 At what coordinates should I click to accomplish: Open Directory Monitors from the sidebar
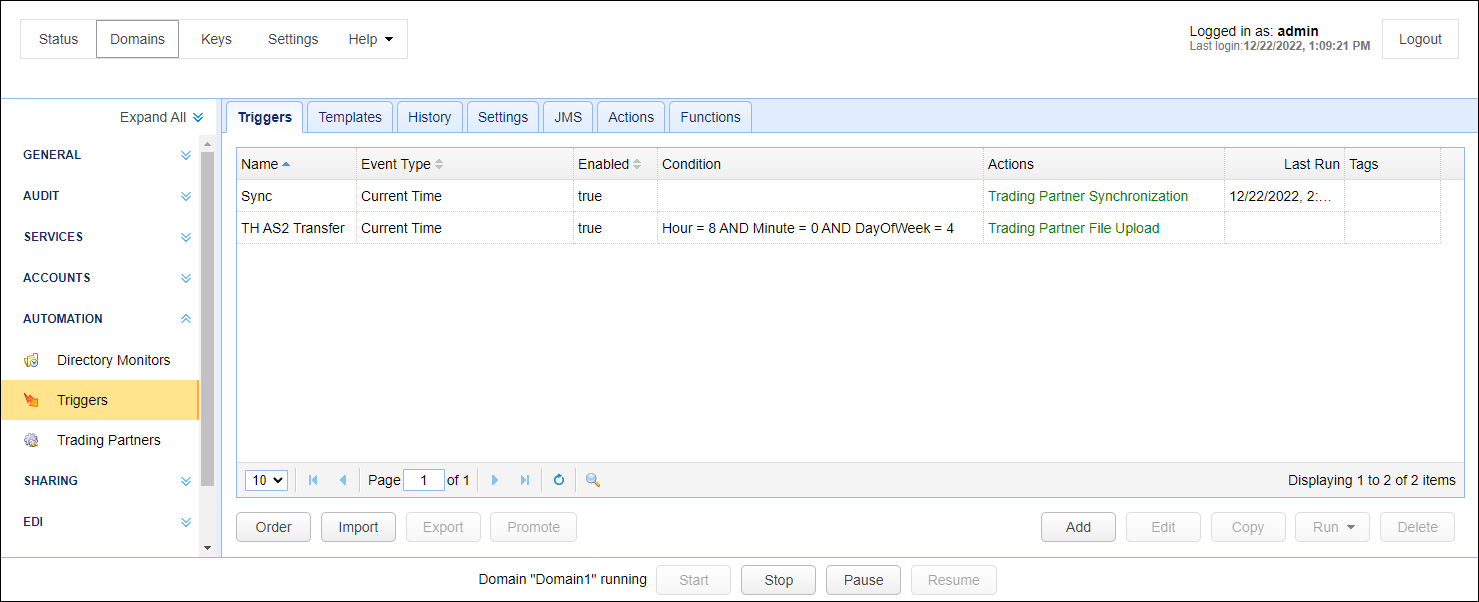[x=113, y=360]
